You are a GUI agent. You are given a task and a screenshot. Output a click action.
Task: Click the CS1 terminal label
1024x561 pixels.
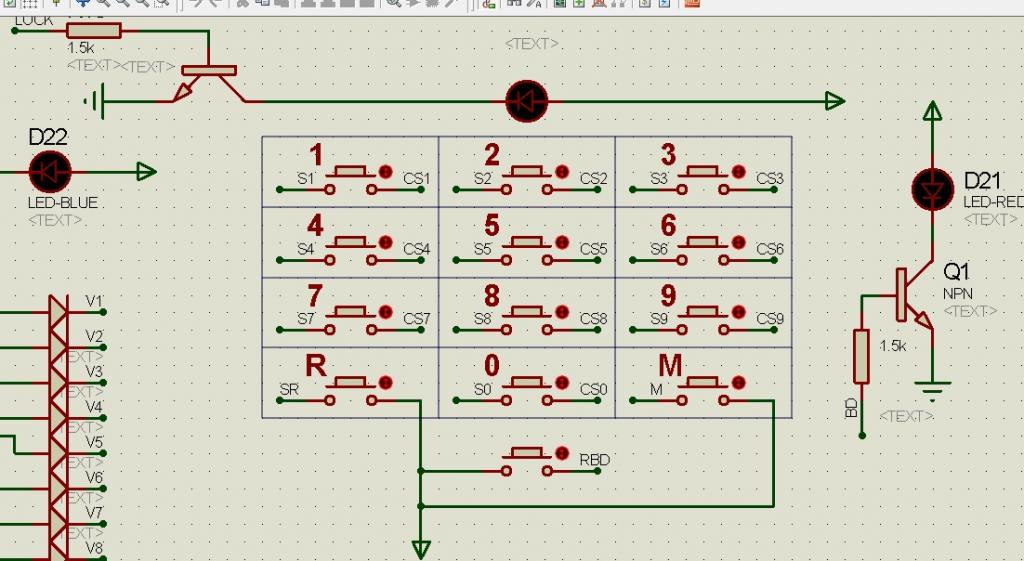click(417, 178)
